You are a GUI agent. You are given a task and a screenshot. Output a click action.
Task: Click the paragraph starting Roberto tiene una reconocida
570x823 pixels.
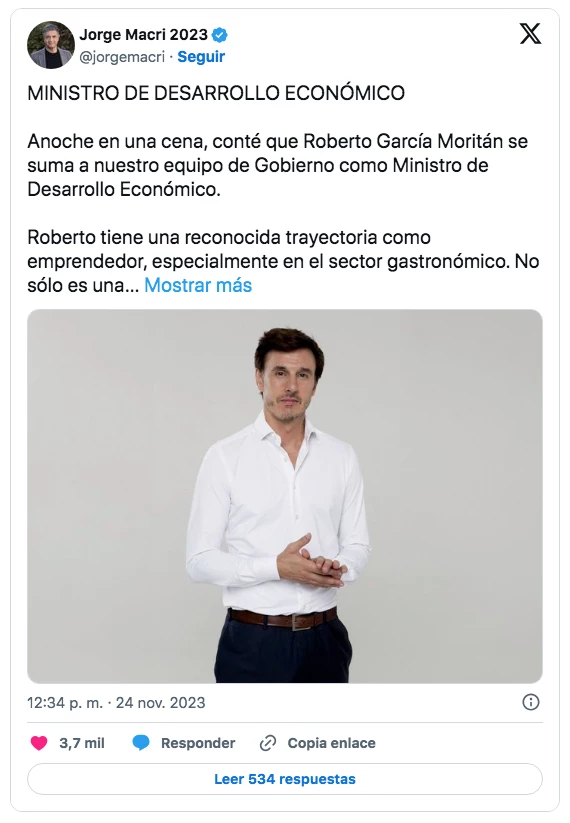[283, 261]
